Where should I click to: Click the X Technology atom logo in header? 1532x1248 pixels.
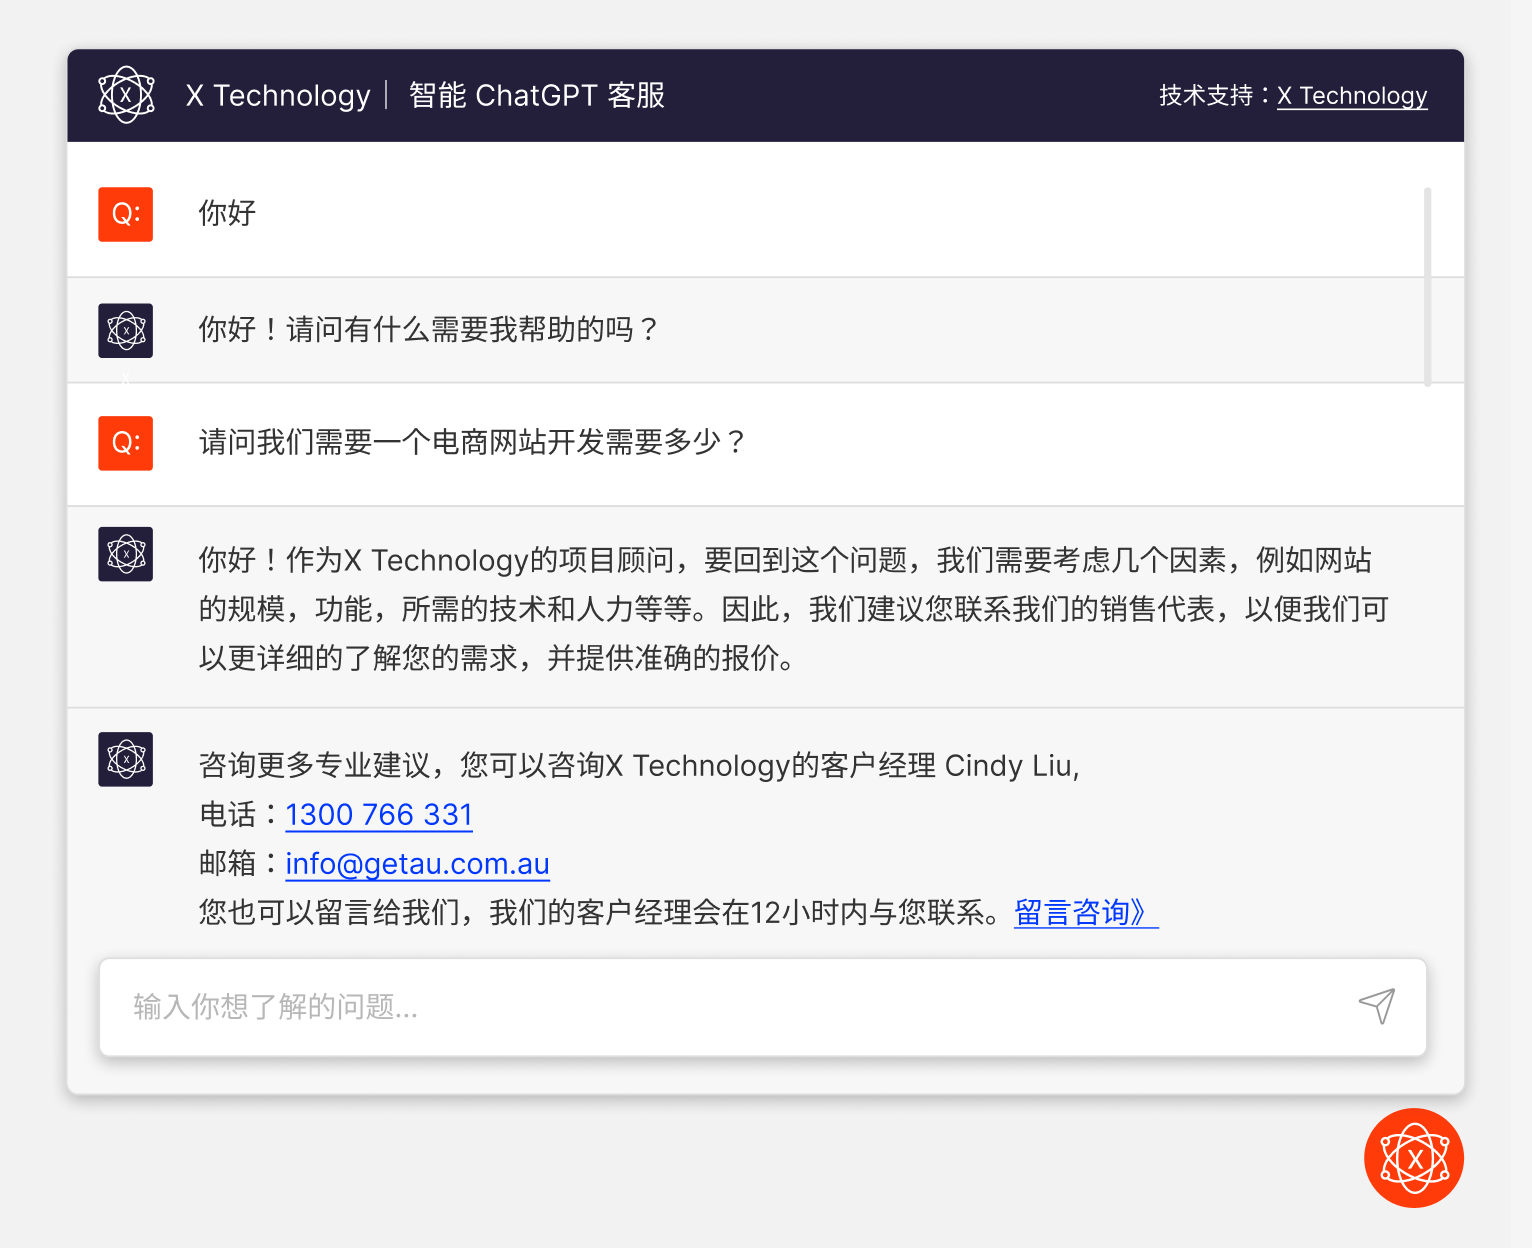126,95
